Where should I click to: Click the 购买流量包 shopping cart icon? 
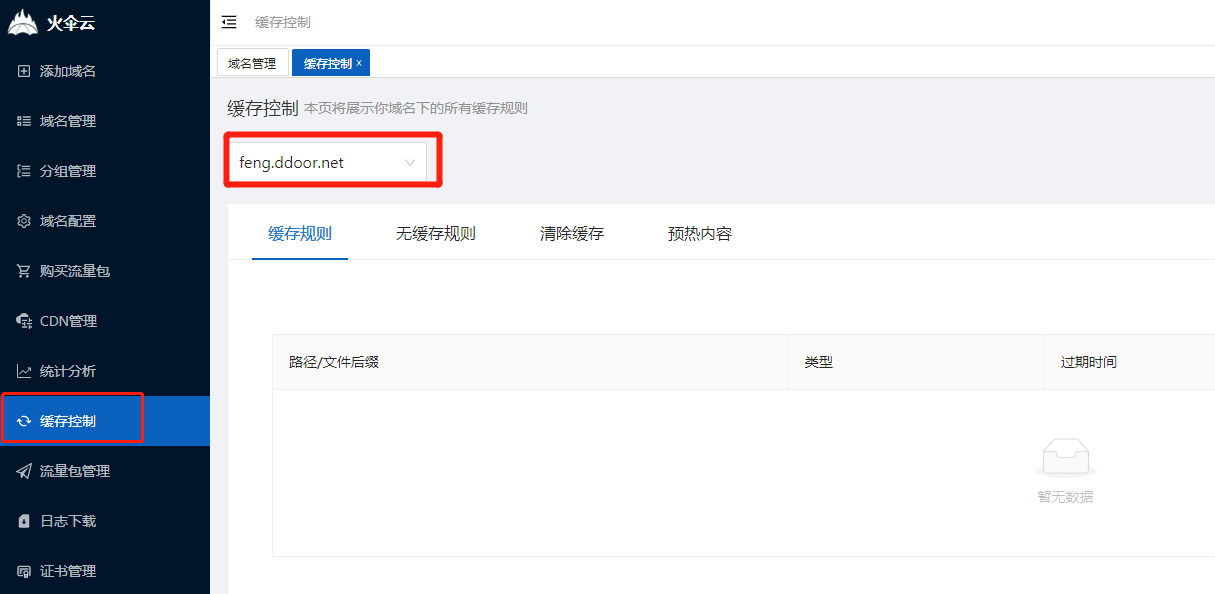(24, 271)
